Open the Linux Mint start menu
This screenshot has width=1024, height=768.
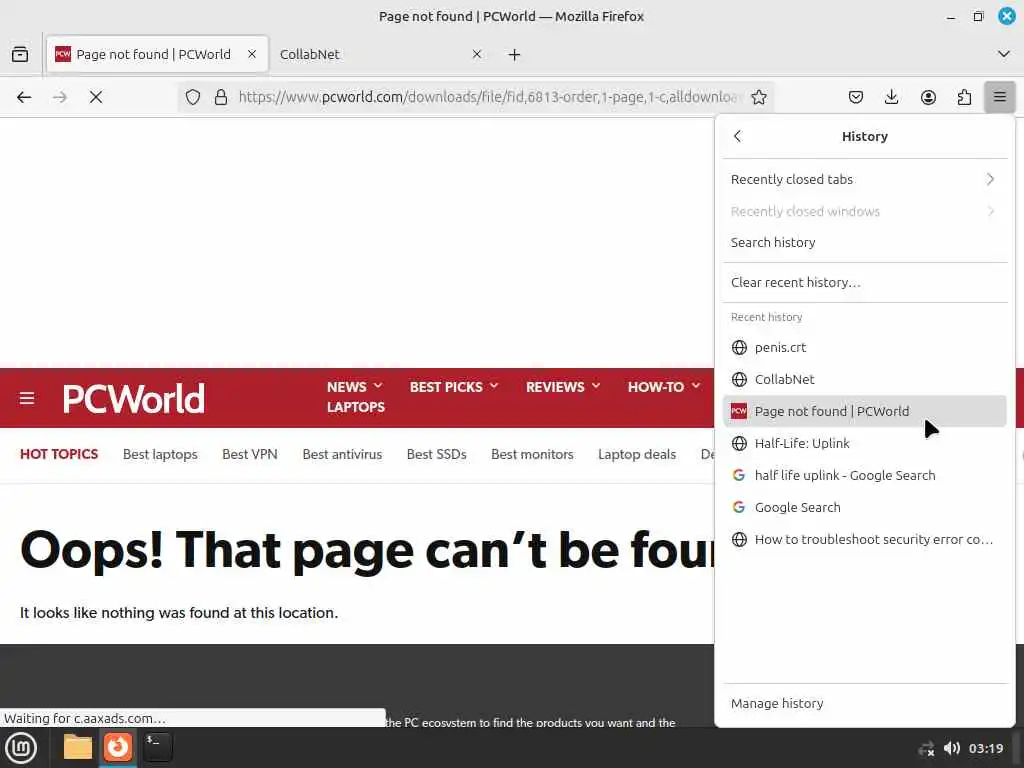(21, 748)
